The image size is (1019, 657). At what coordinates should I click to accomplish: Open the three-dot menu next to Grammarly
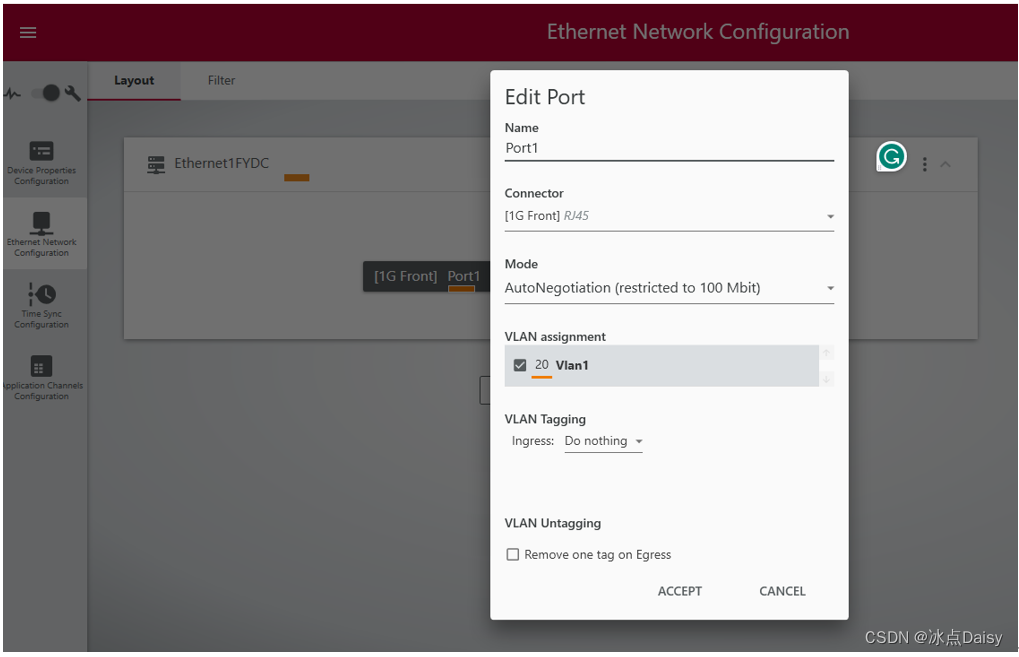(x=924, y=163)
